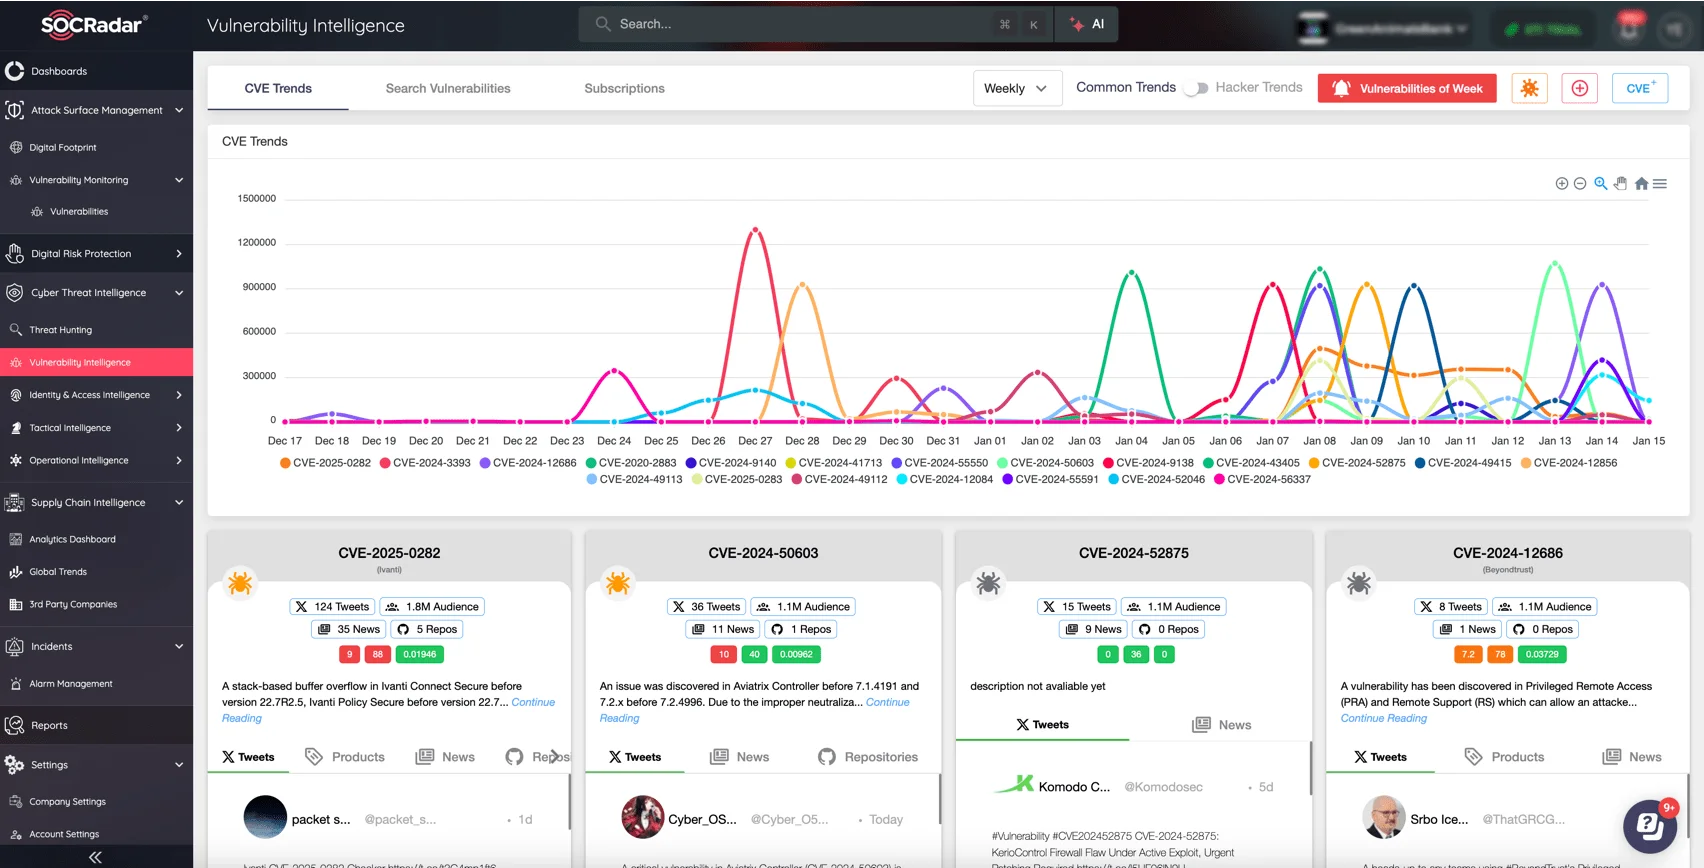Open the Weekly period dropdown
1704x868 pixels.
tap(1016, 88)
